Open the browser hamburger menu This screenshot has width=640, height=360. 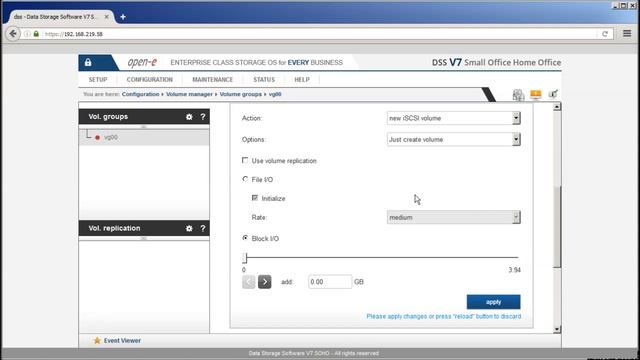pos(627,33)
